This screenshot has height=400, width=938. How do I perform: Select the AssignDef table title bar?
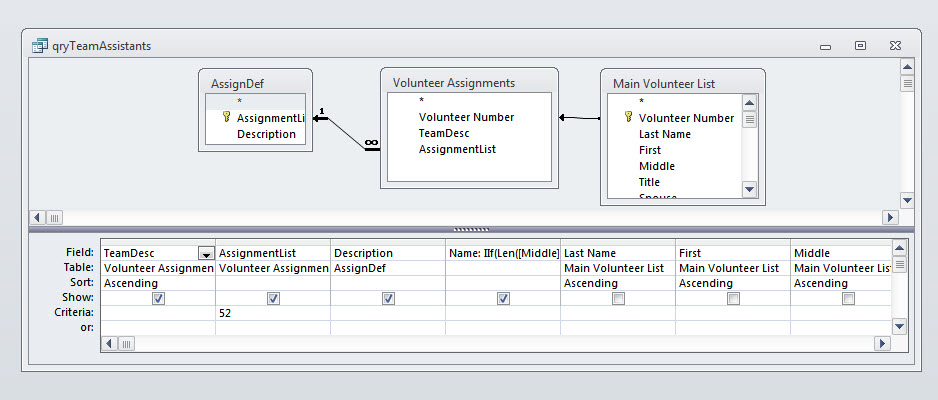coord(255,83)
